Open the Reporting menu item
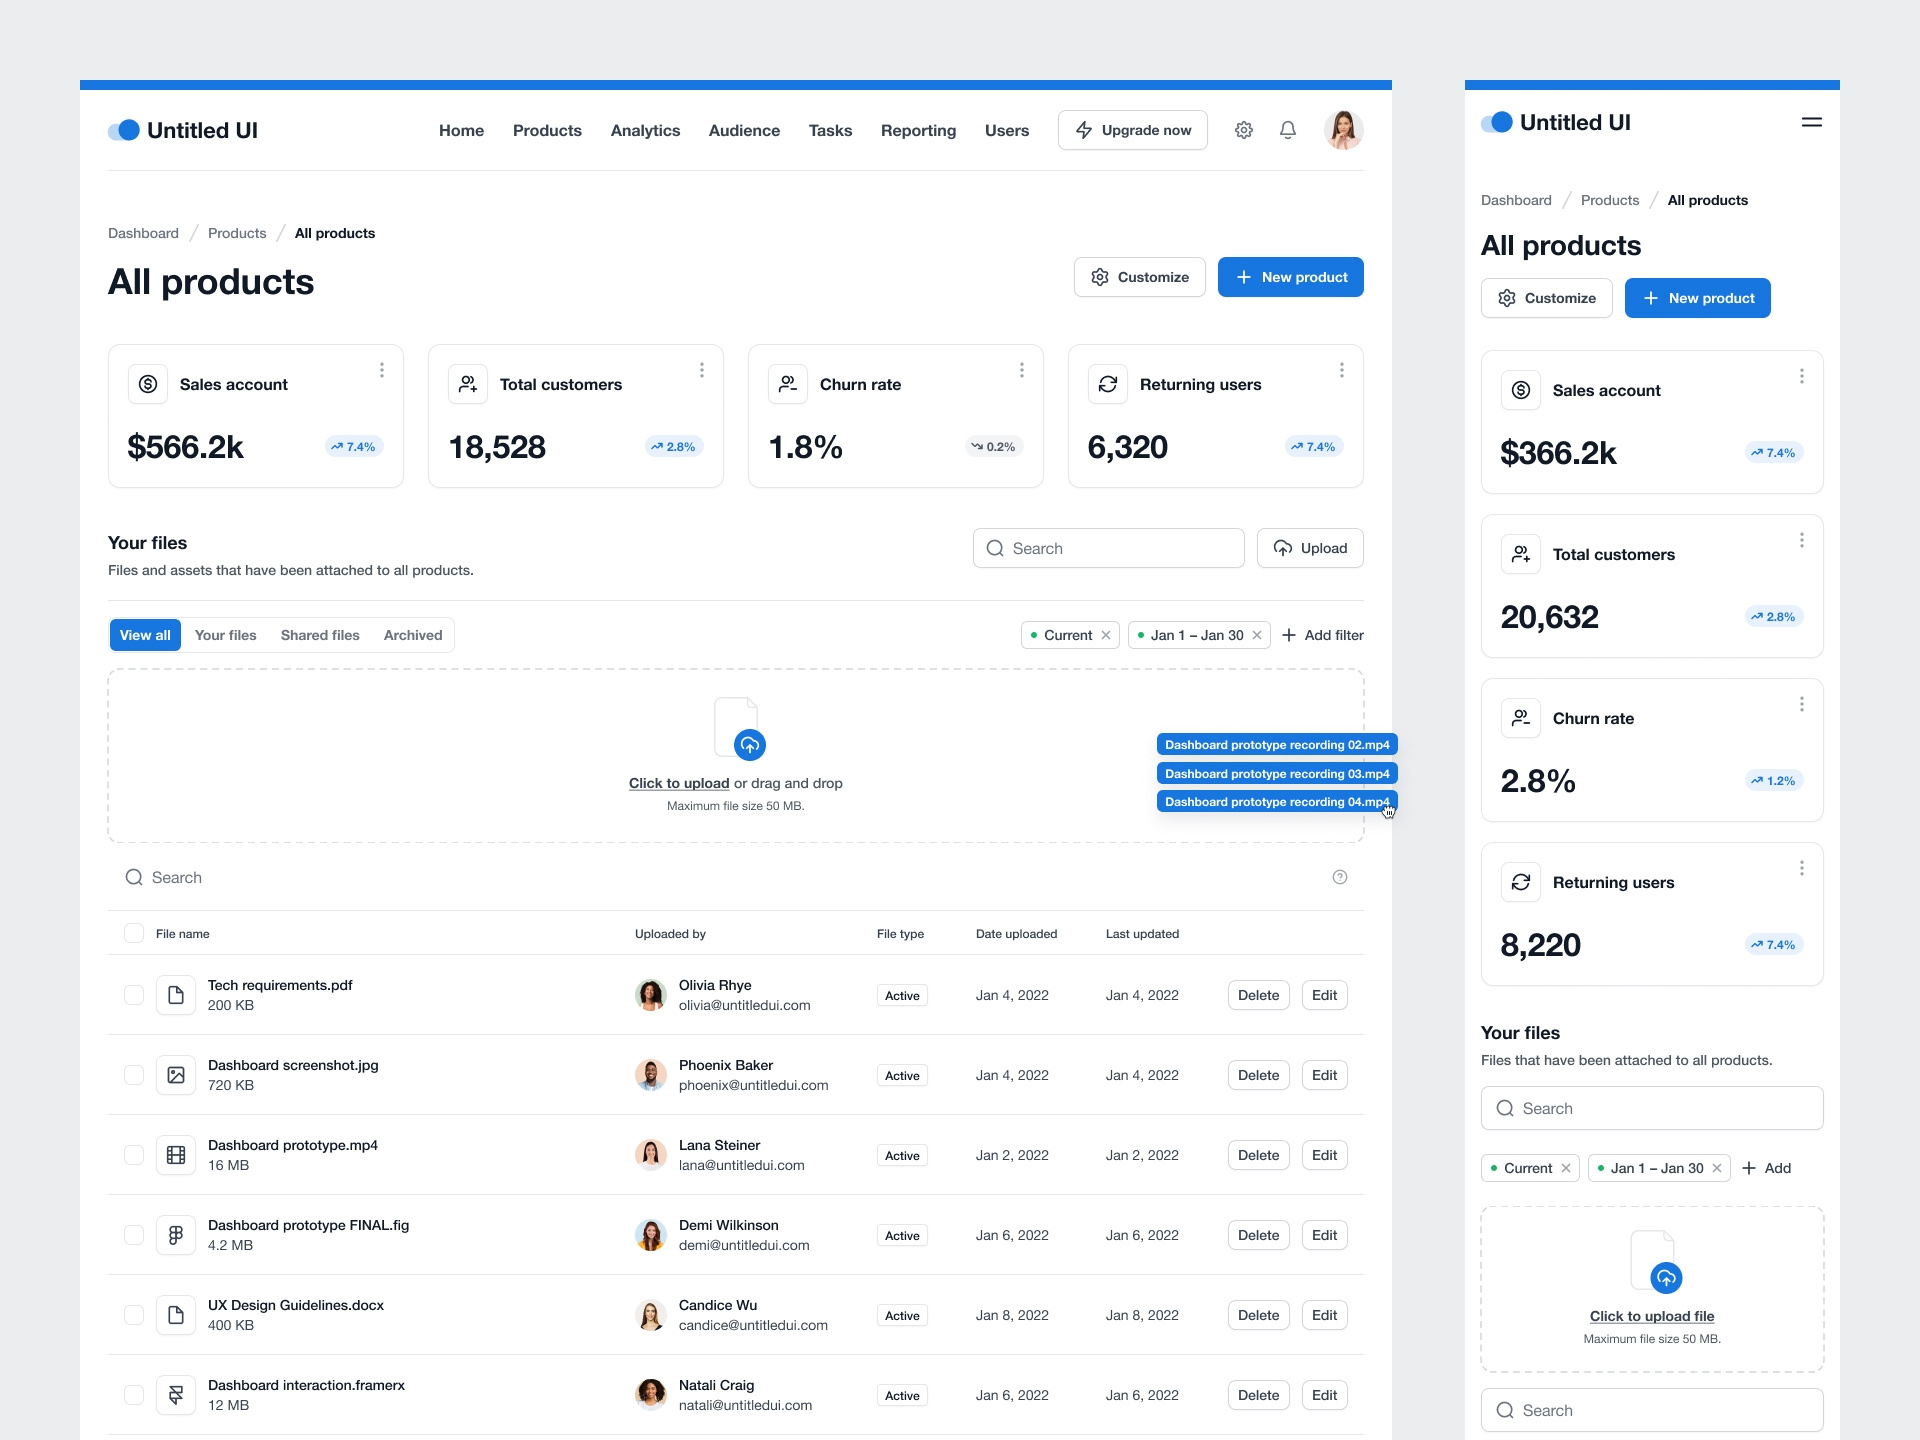 click(918, 130)
